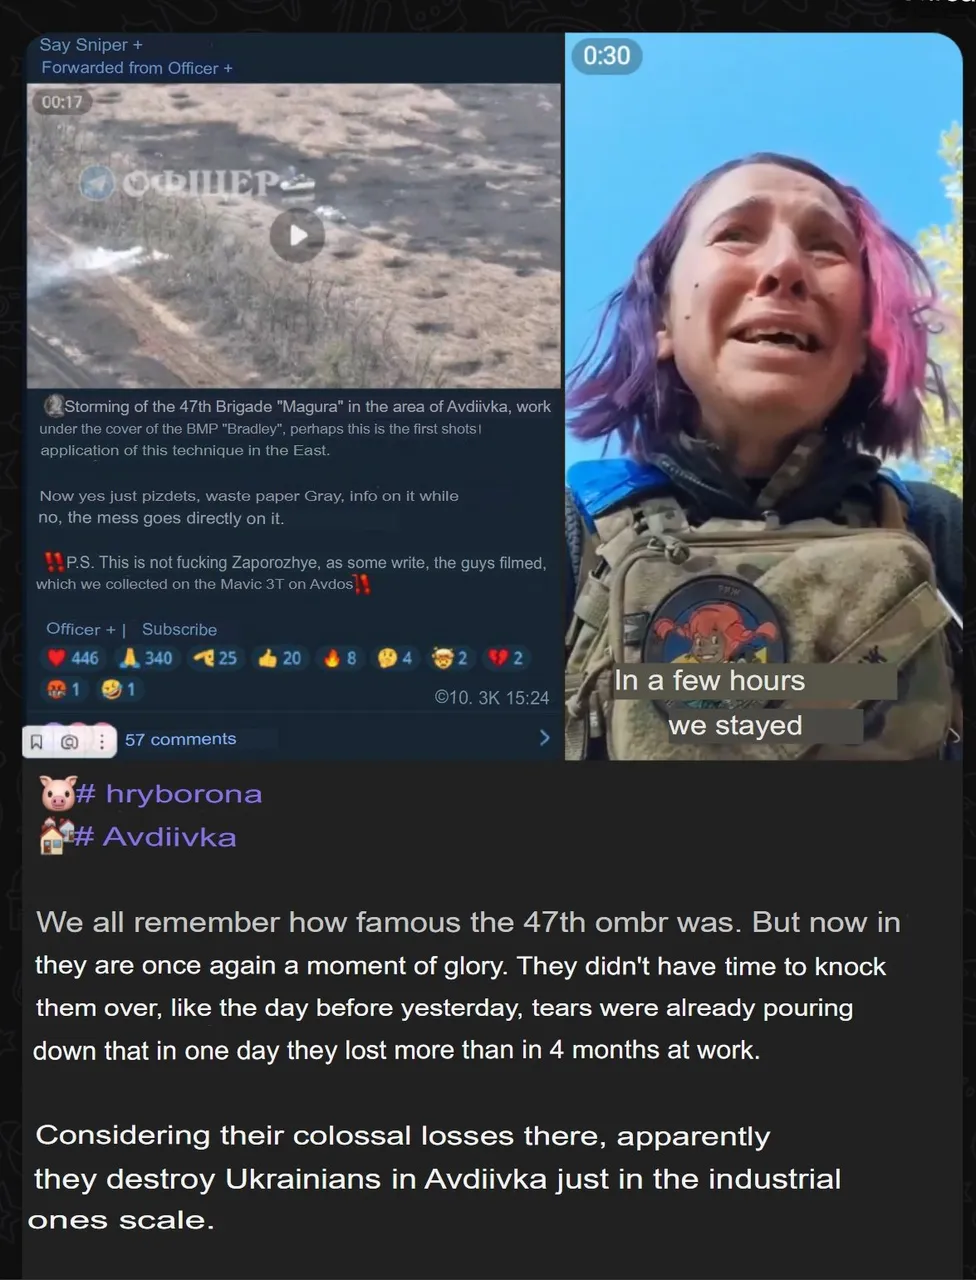The height and width of the screenshot is (1280, 976).
Task: Open the Officer + channel link
Action: (81, 629)
